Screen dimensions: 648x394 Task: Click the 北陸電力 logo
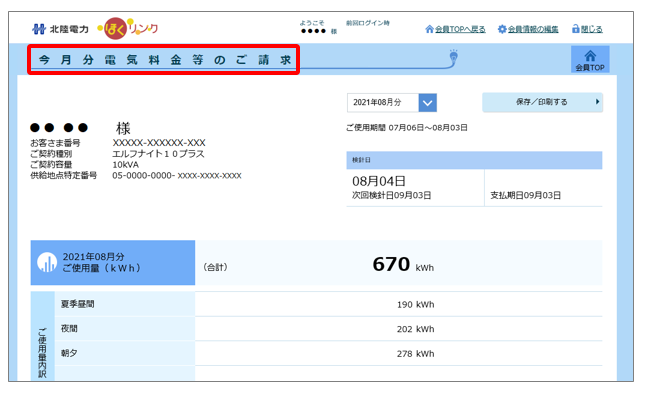click(x=60, y=29)
